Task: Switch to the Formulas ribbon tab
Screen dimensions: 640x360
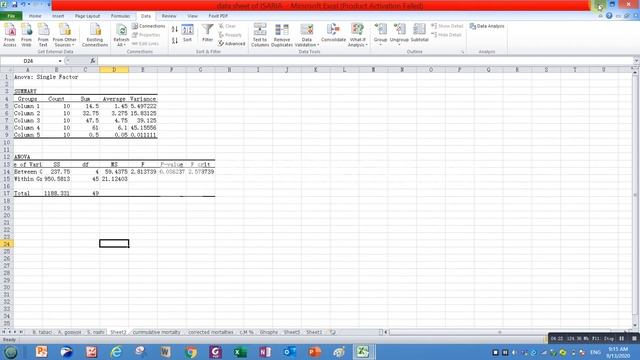Action: pyautogui.click(x=120, y=16)
